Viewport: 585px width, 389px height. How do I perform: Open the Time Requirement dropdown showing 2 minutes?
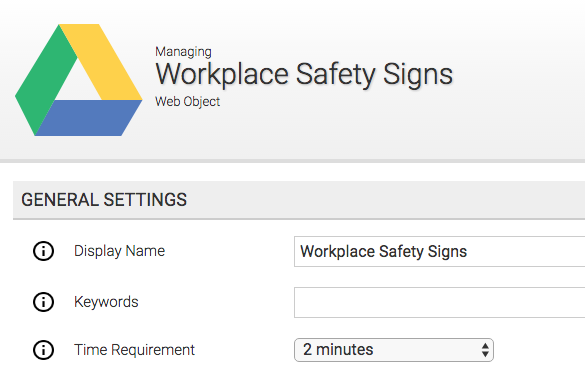(394, 350)
